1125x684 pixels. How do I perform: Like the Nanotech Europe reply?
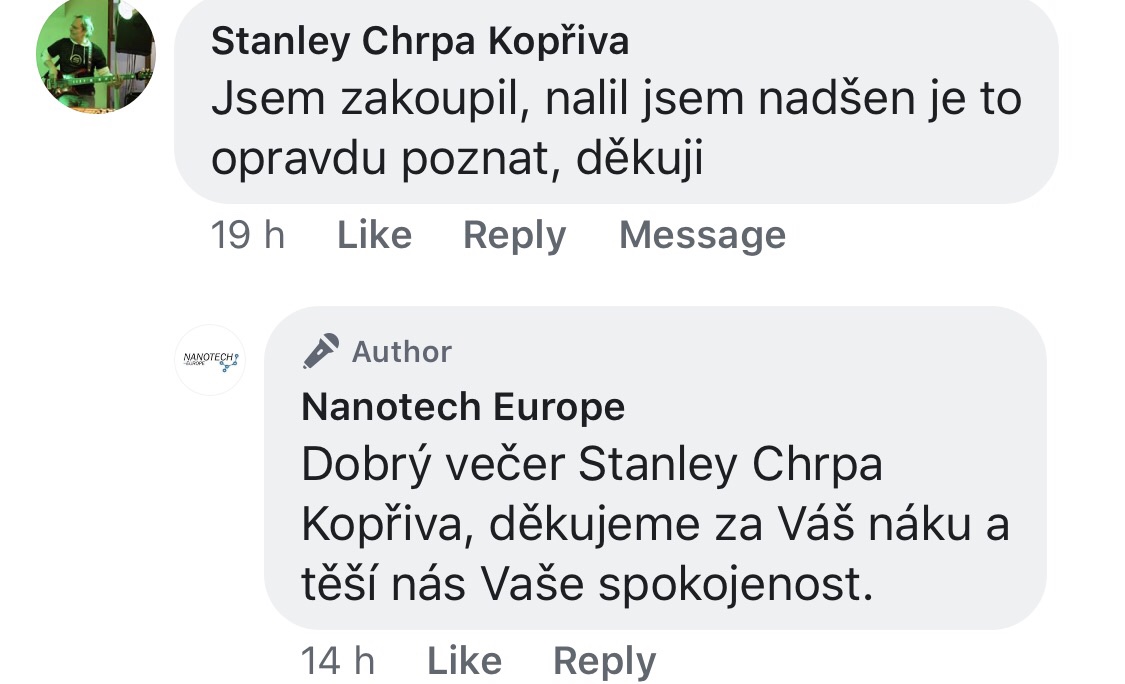pos(464,661)
